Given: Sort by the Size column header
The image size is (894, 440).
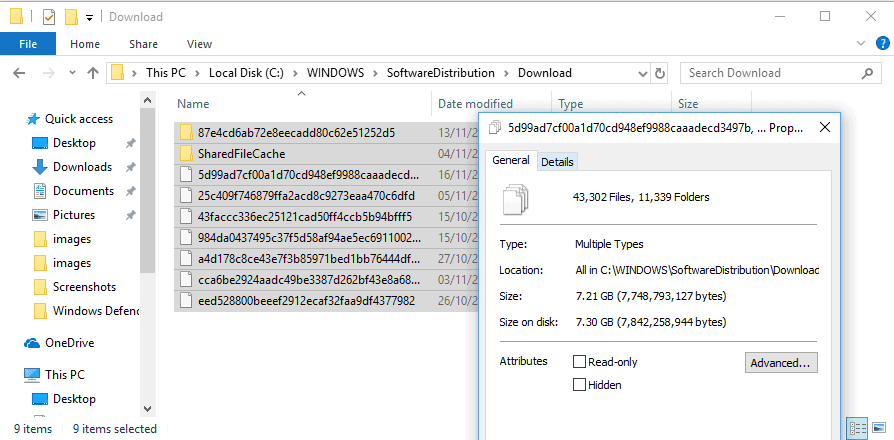Looking at the screenshot, I should coord(711,104).
